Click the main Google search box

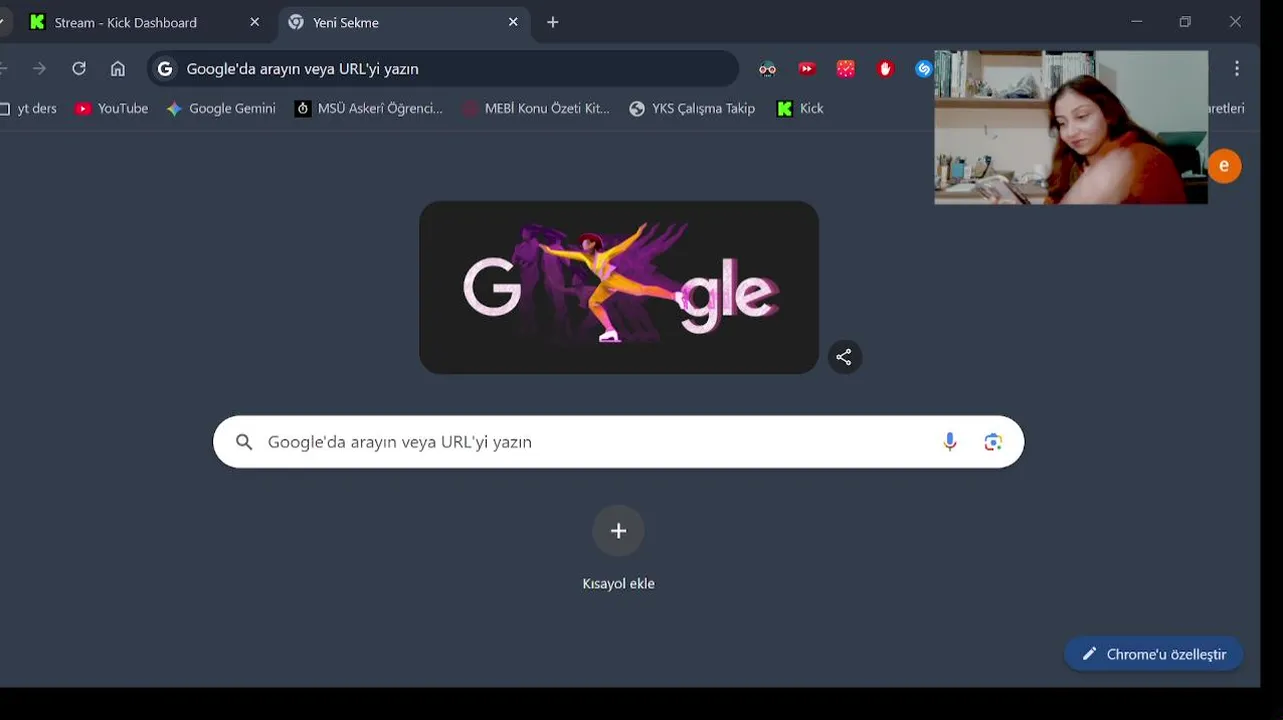tap(618, 442)
